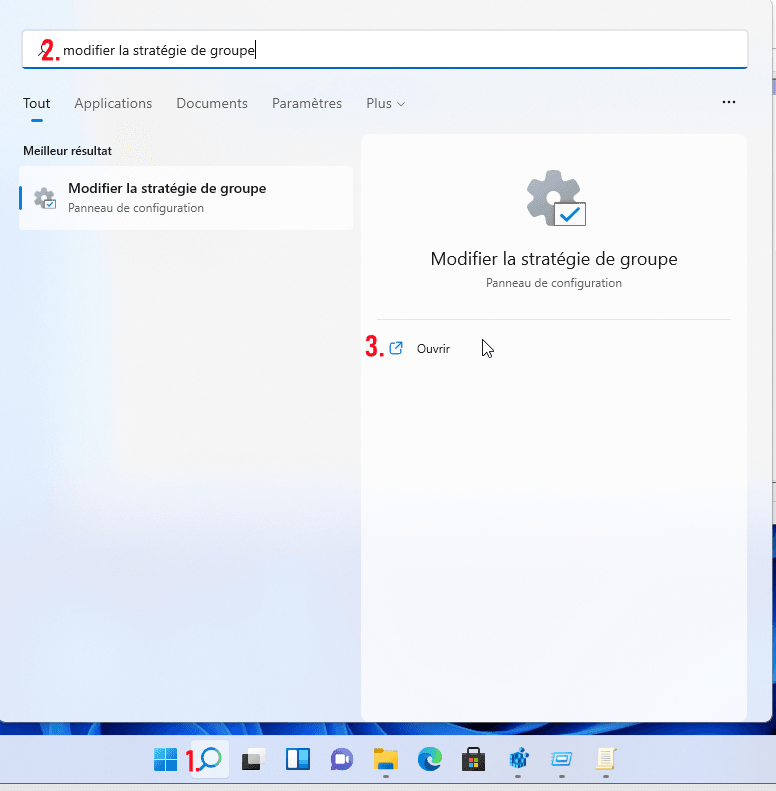Switch to the Paramètres tab

pos(307,103)
